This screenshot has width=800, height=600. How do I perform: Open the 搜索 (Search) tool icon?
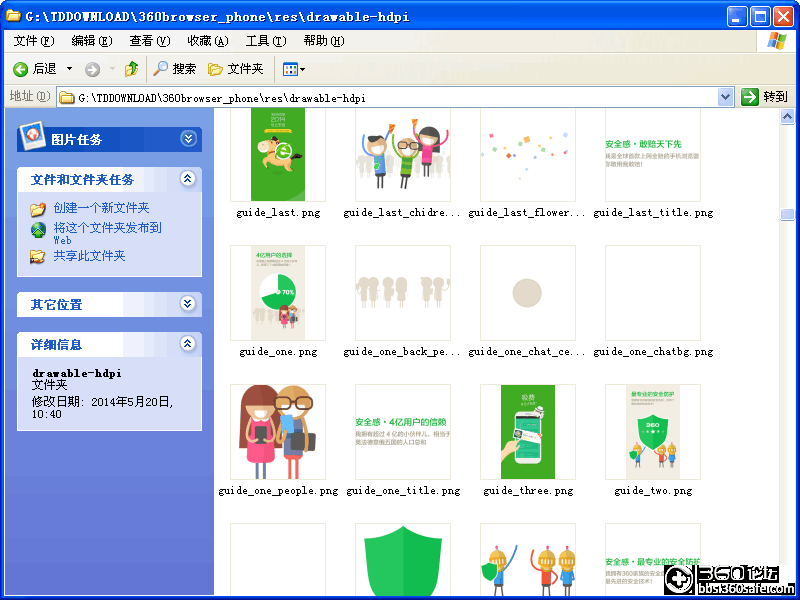click(x=163, y=70)
